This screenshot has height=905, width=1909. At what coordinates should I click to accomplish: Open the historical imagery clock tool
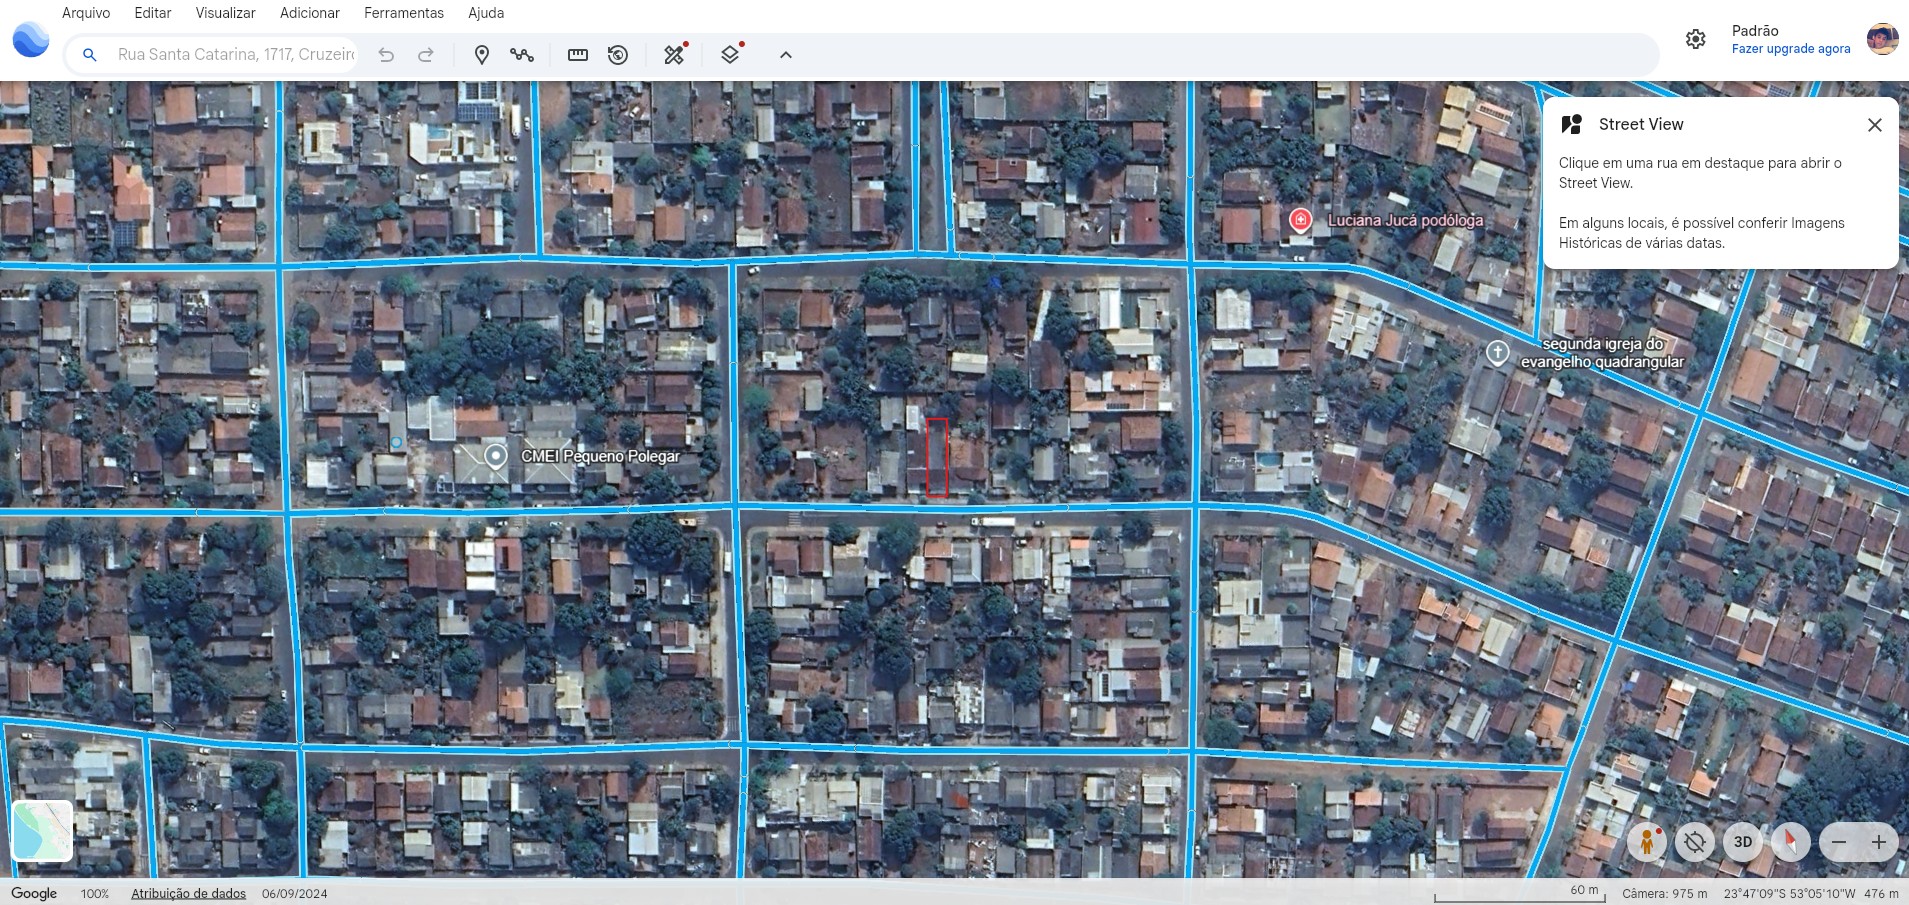click(x=618, y=55)
